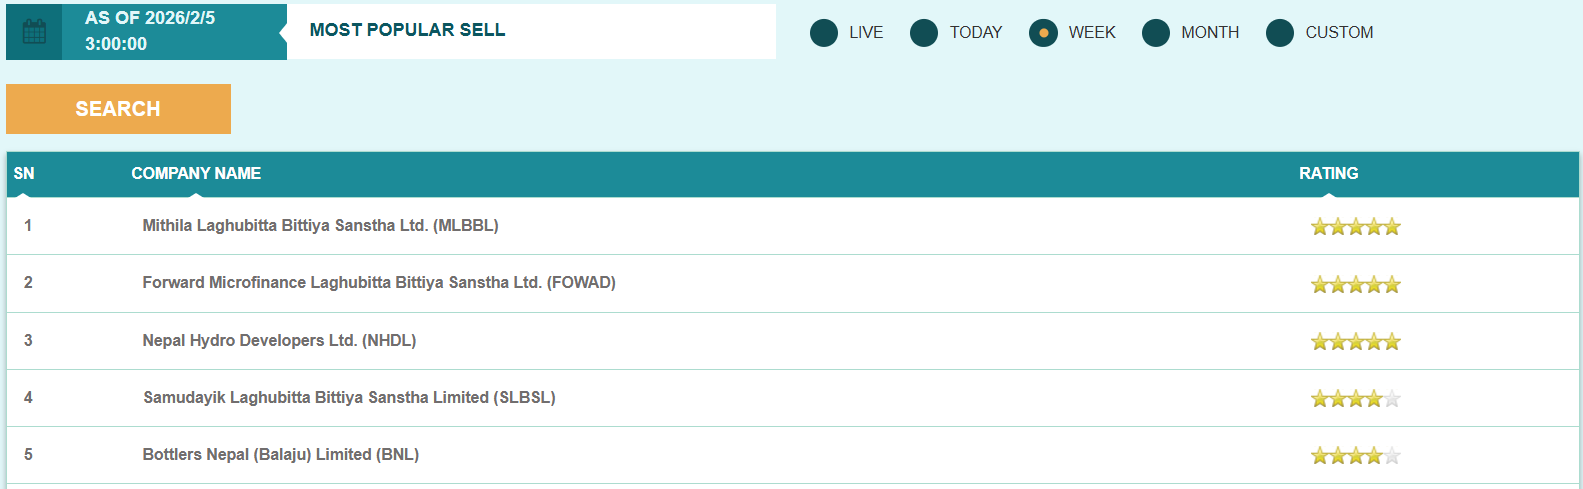Click the four-star rating for BNL

click(1355, 456)
